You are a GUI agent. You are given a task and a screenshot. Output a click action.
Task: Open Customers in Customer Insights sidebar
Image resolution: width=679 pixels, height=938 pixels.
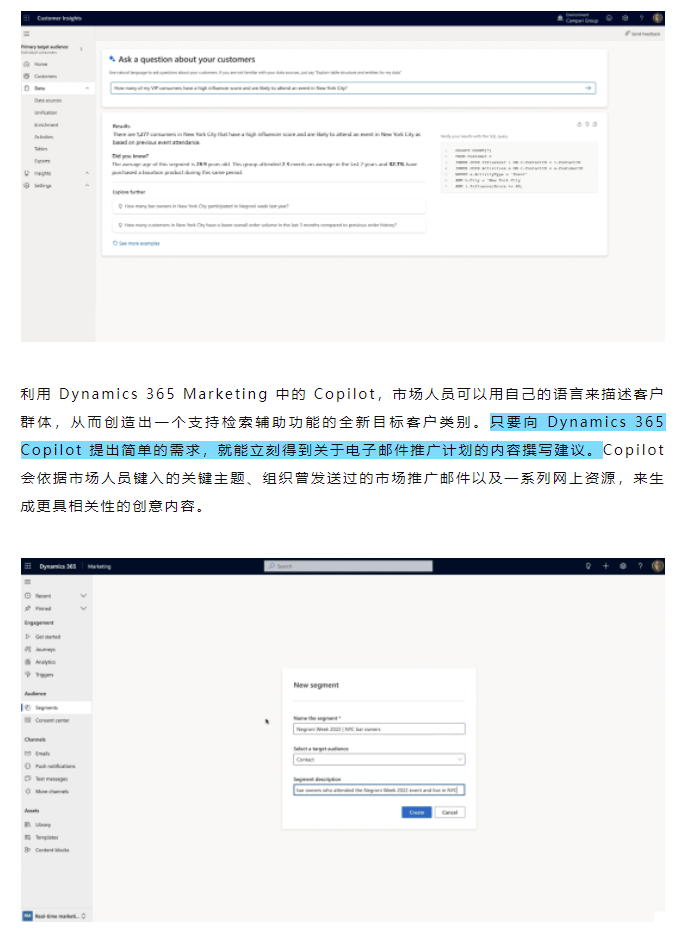(x=45, y=76)
